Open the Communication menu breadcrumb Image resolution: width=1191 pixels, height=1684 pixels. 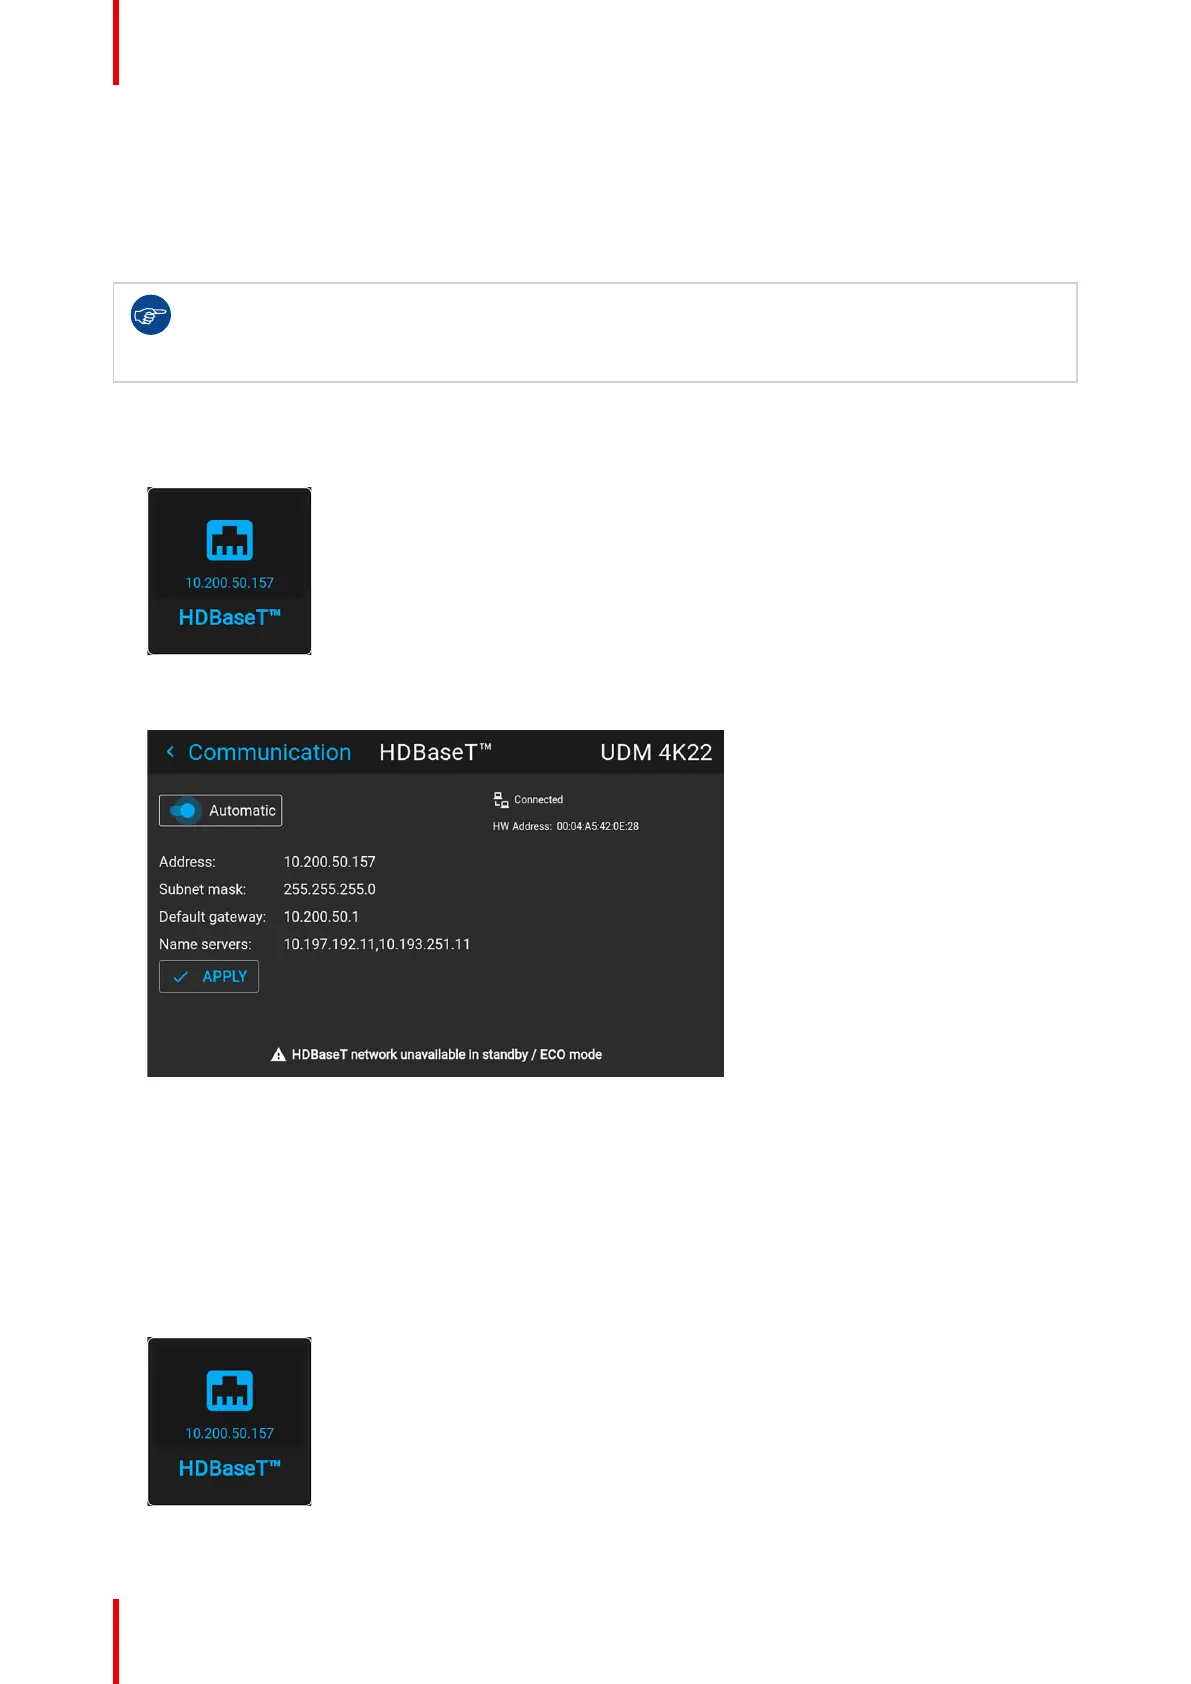(269, 752)
